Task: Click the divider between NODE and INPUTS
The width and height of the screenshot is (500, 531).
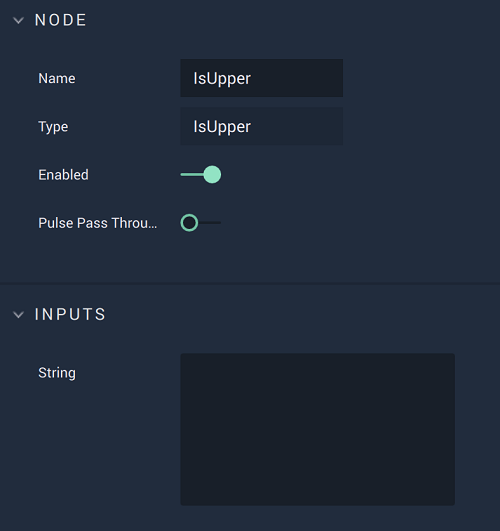Action: (x=250, y=283)
